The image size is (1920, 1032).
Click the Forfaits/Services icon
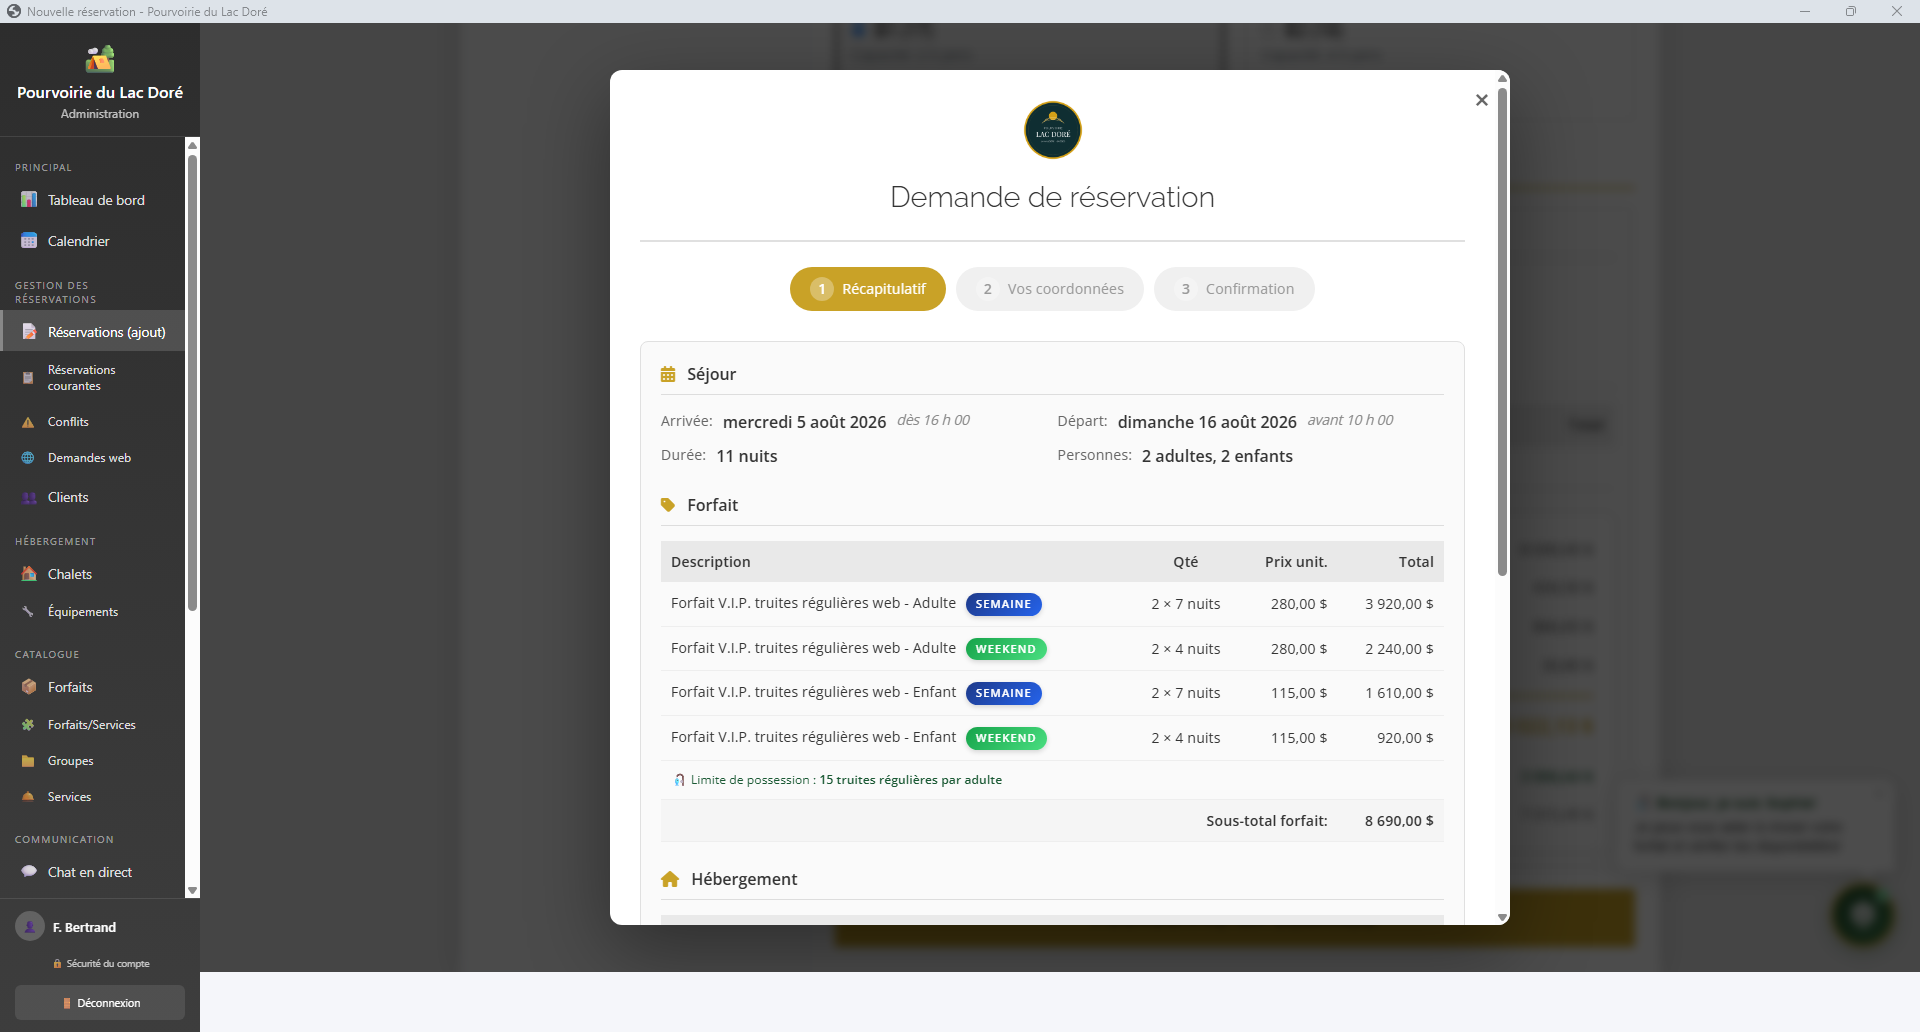(x=28, y=725)
